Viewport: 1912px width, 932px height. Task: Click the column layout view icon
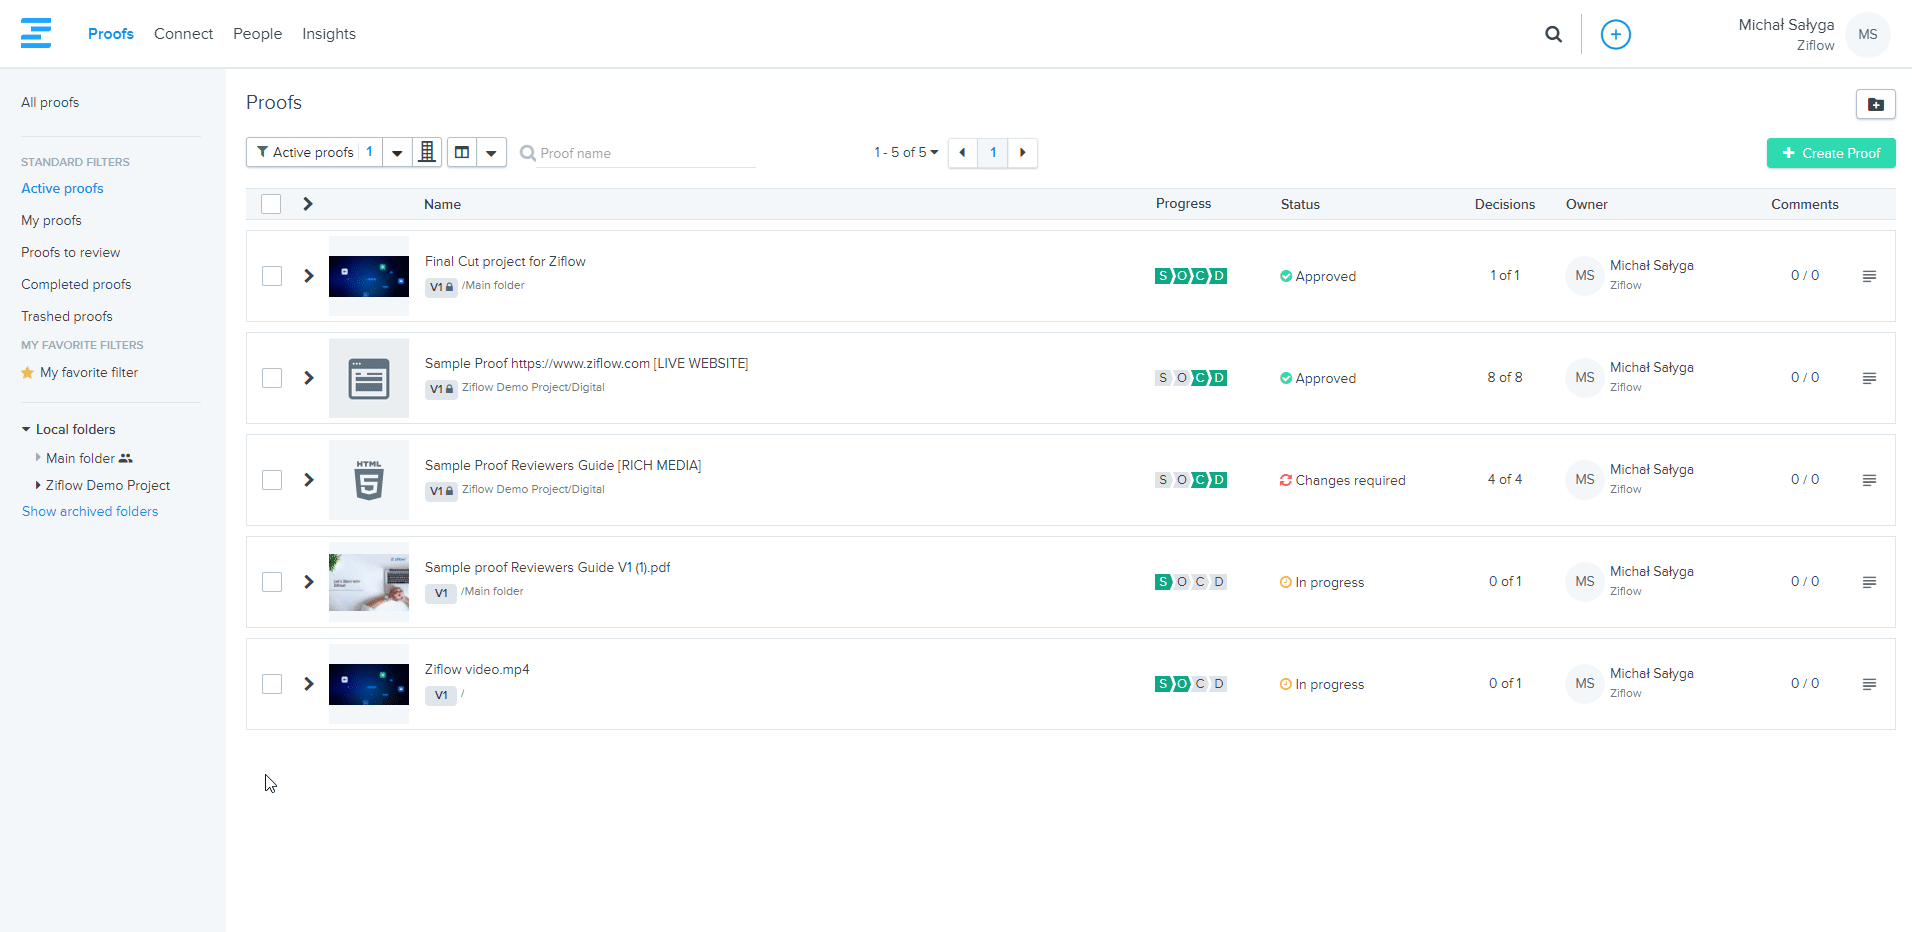462,152
